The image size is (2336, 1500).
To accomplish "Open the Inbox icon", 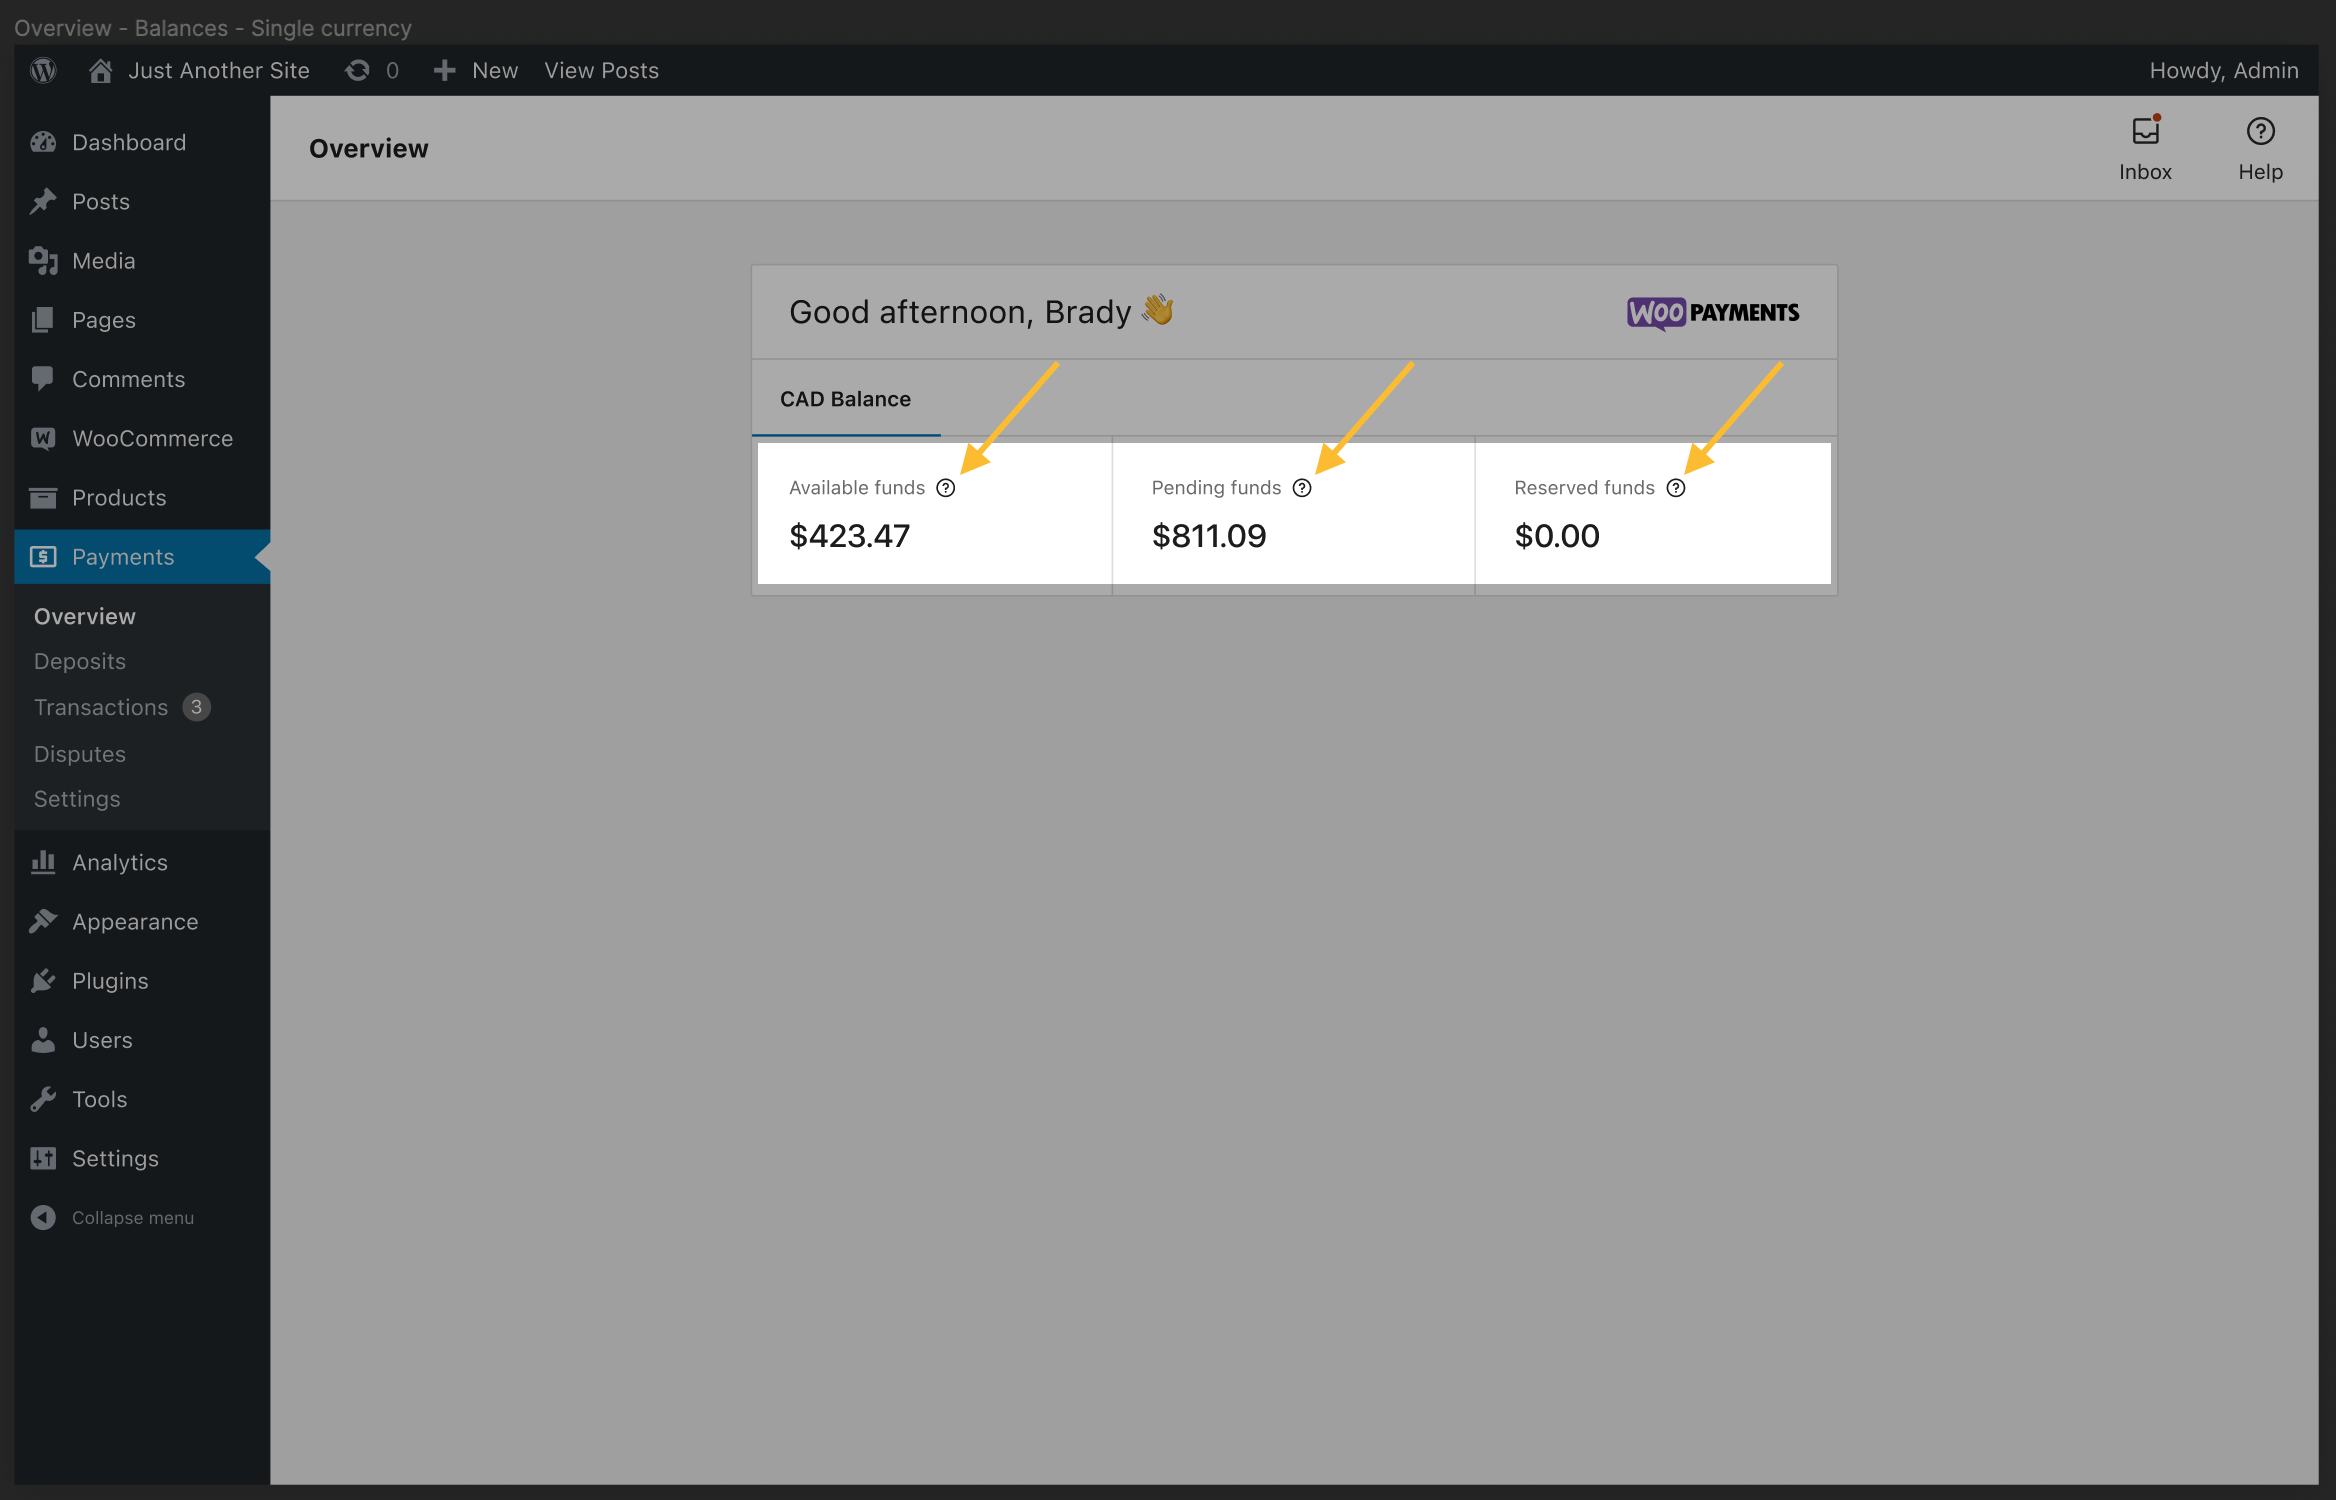I will [x=2146, y=130].
